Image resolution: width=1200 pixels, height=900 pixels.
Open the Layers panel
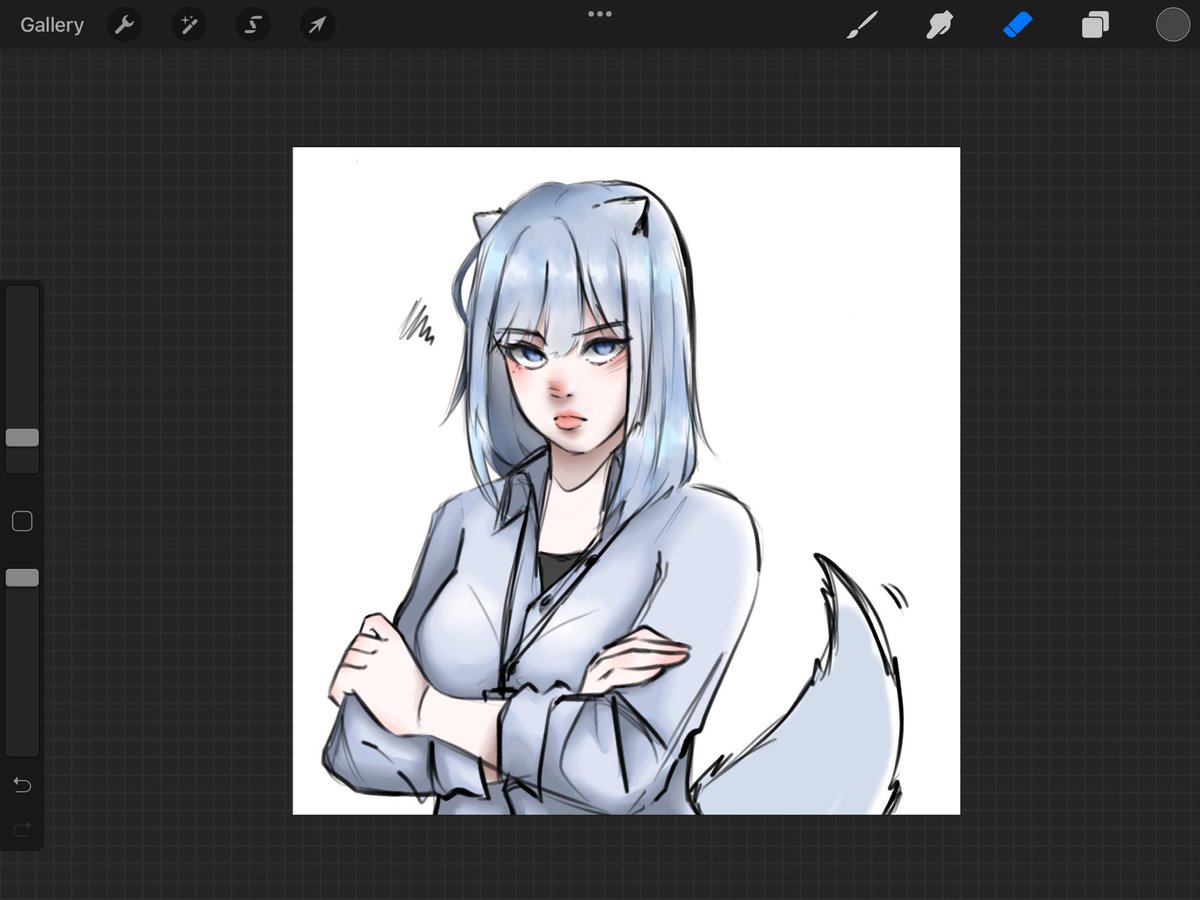pos(1095,25)
